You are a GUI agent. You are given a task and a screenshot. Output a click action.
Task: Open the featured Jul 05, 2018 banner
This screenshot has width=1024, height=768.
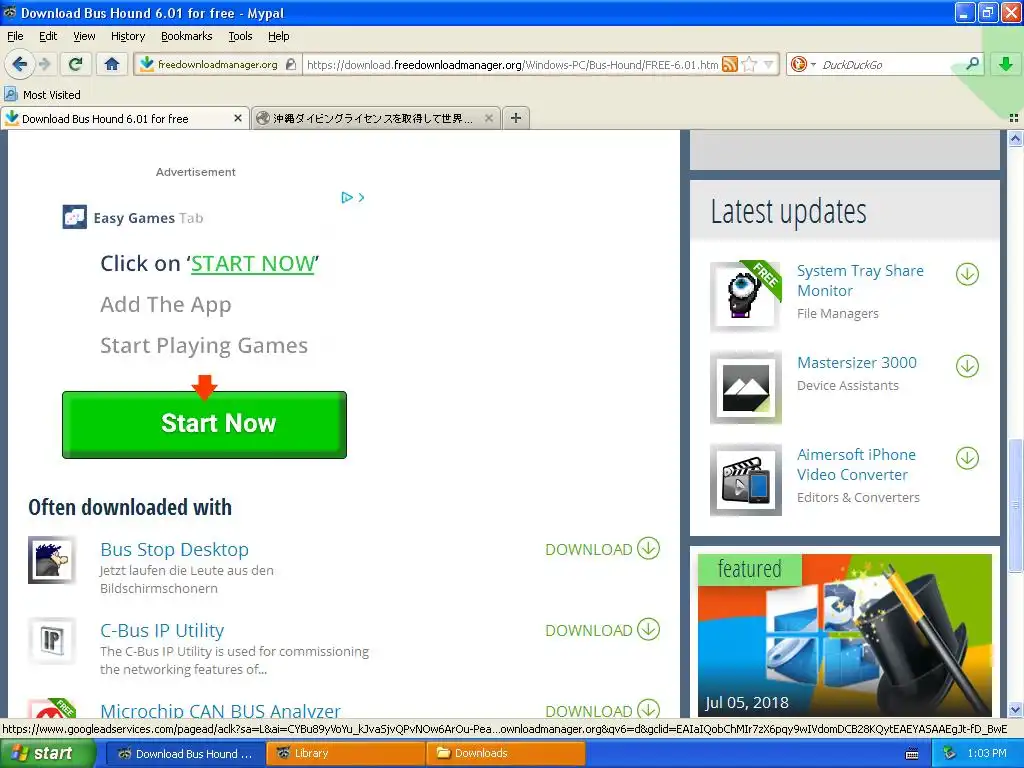tap(844, 635)
